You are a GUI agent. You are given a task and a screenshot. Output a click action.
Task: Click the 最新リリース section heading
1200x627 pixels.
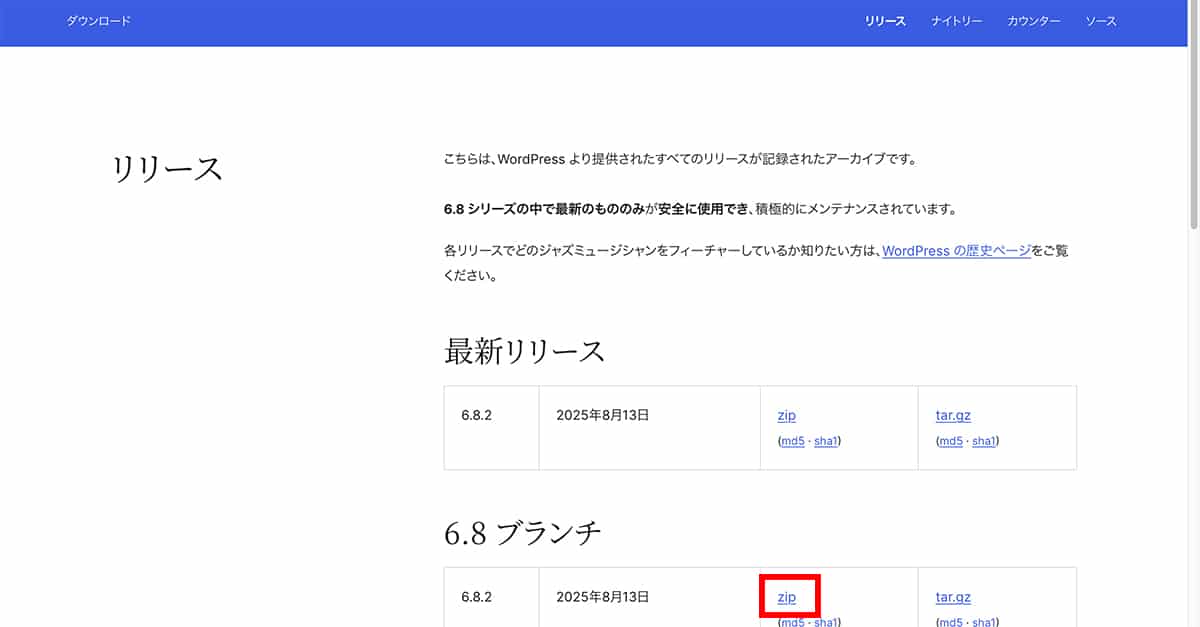coord(525,351)
